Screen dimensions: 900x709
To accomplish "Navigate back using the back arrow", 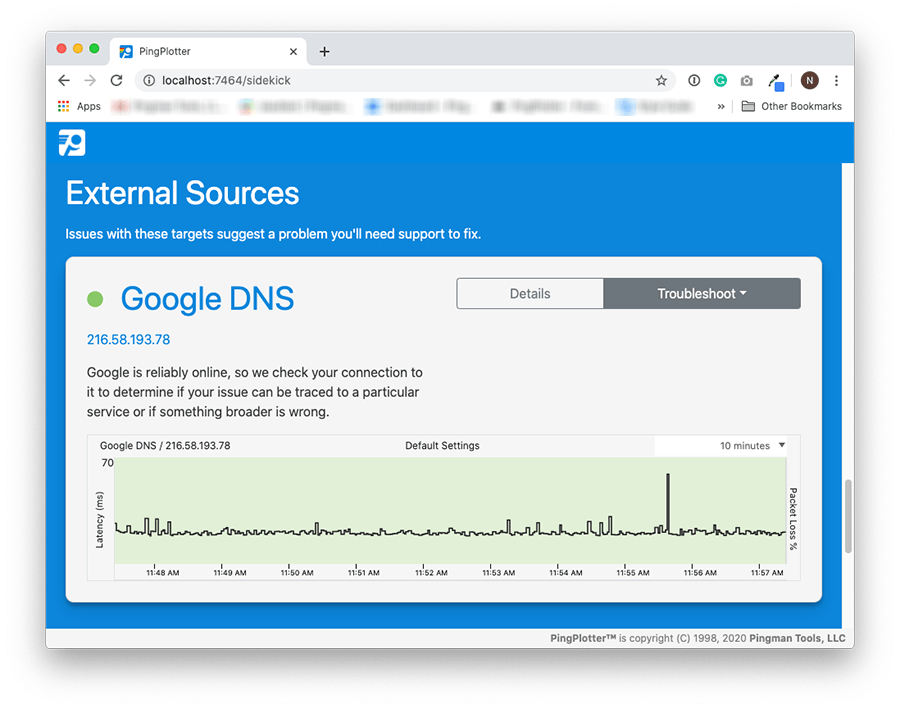I will click(x=63, y=80).
